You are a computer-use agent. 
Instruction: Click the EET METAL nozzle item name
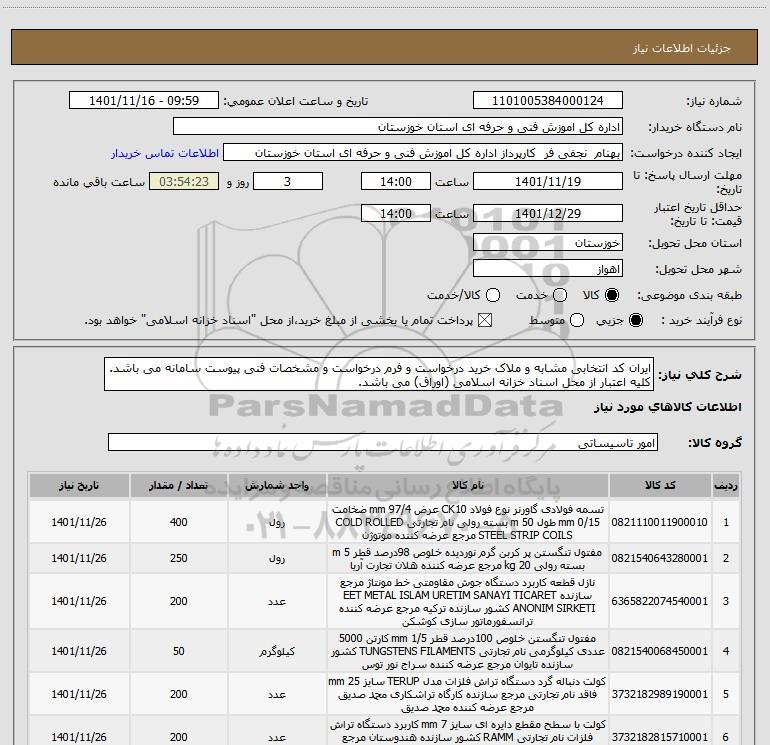468,602
